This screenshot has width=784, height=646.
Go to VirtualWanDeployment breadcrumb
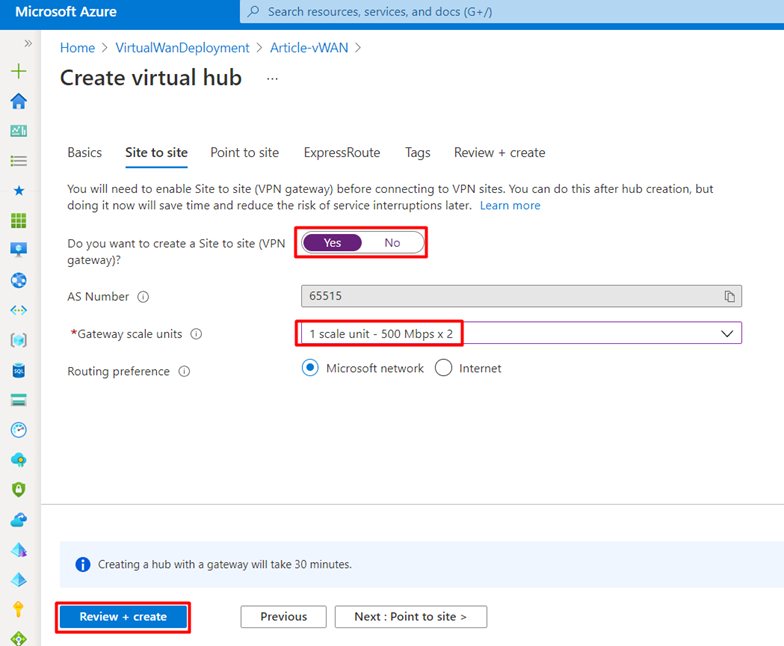click(x=182, y=48)
